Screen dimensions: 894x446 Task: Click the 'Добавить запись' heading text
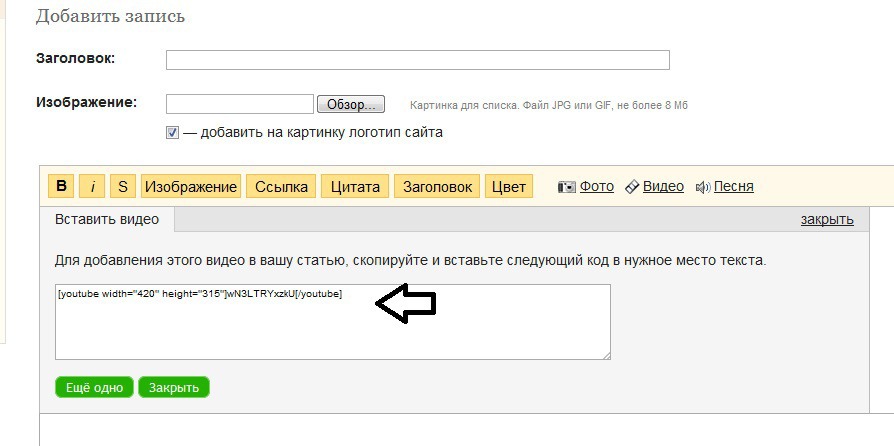110,16
